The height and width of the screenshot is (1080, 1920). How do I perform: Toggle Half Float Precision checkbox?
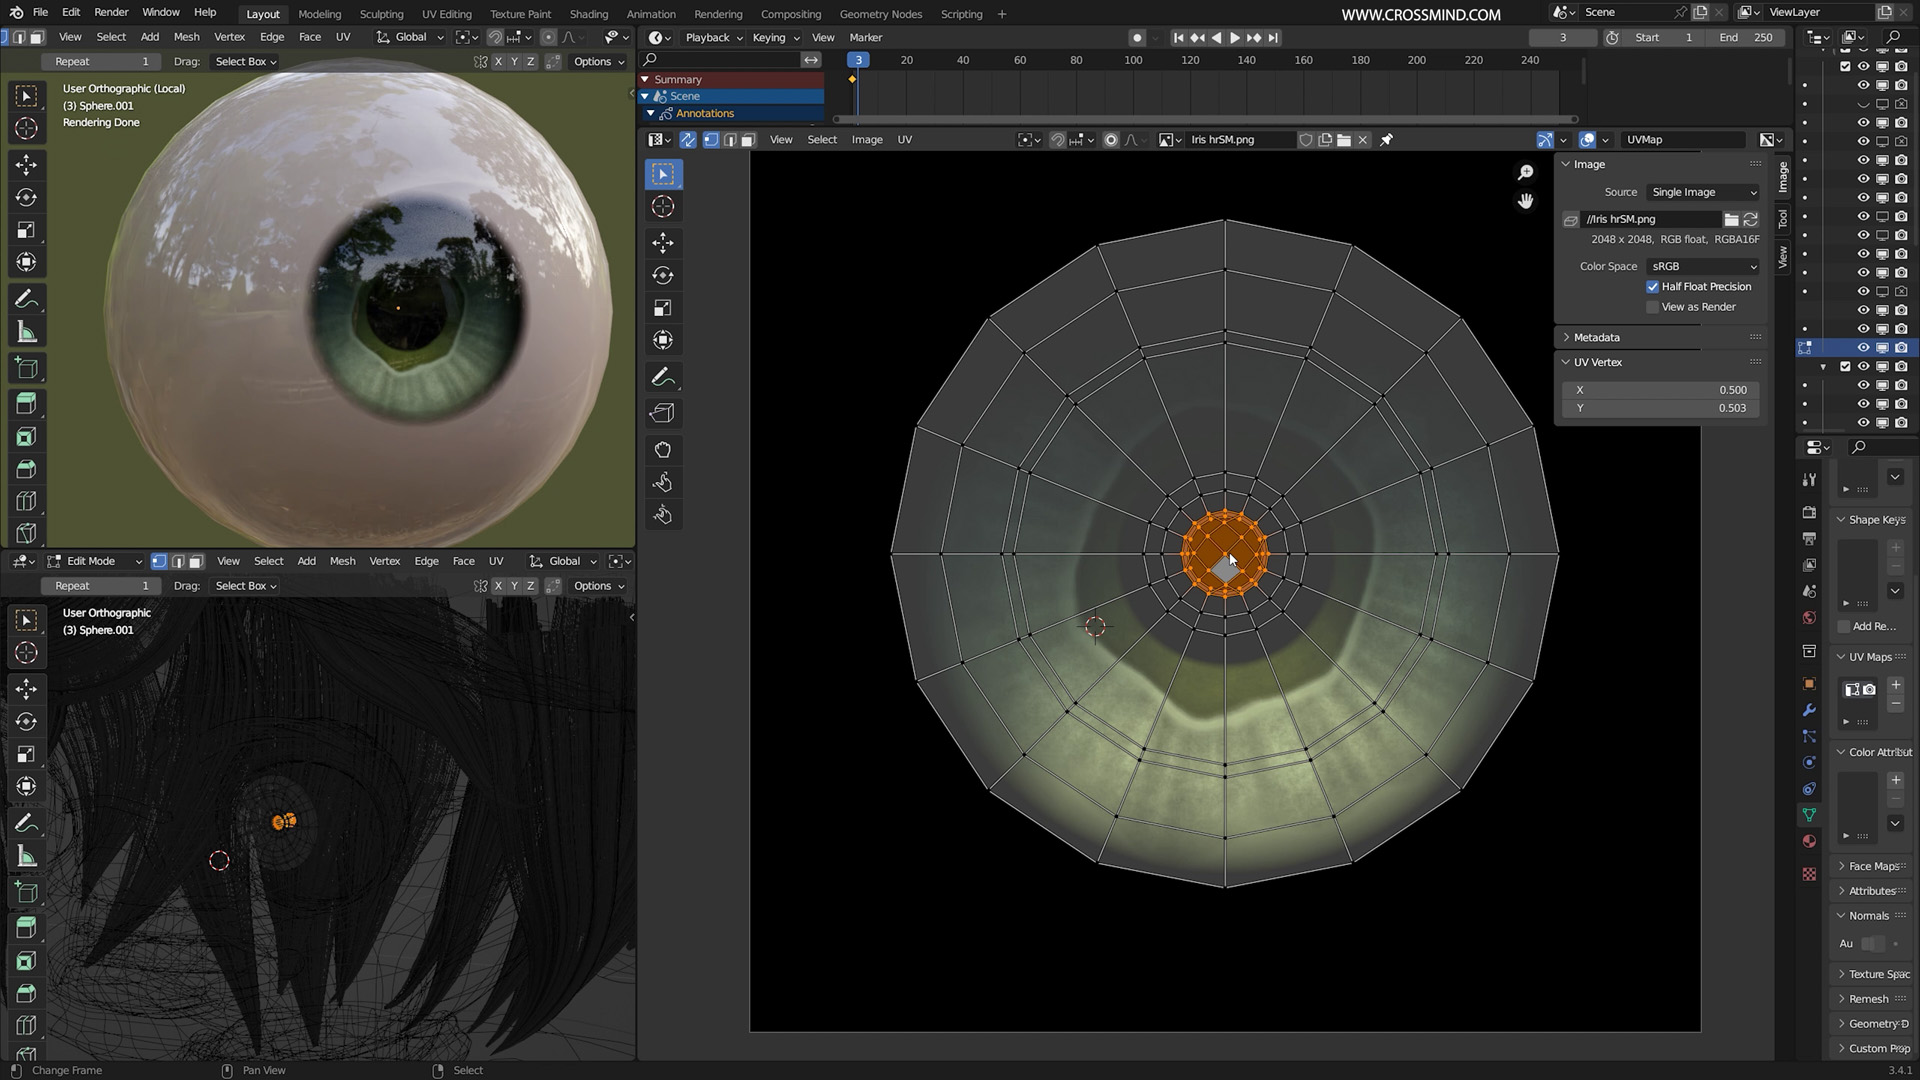coord(1653,287)
